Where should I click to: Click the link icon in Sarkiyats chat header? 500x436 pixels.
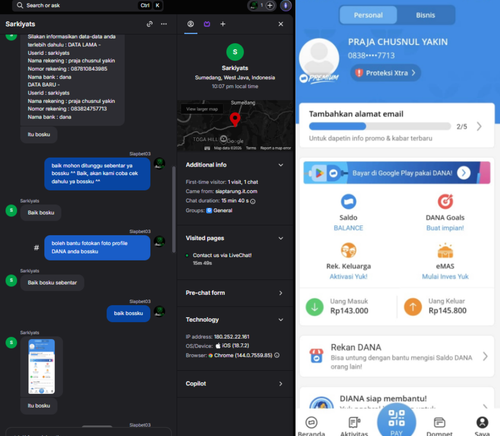[150, 24]
